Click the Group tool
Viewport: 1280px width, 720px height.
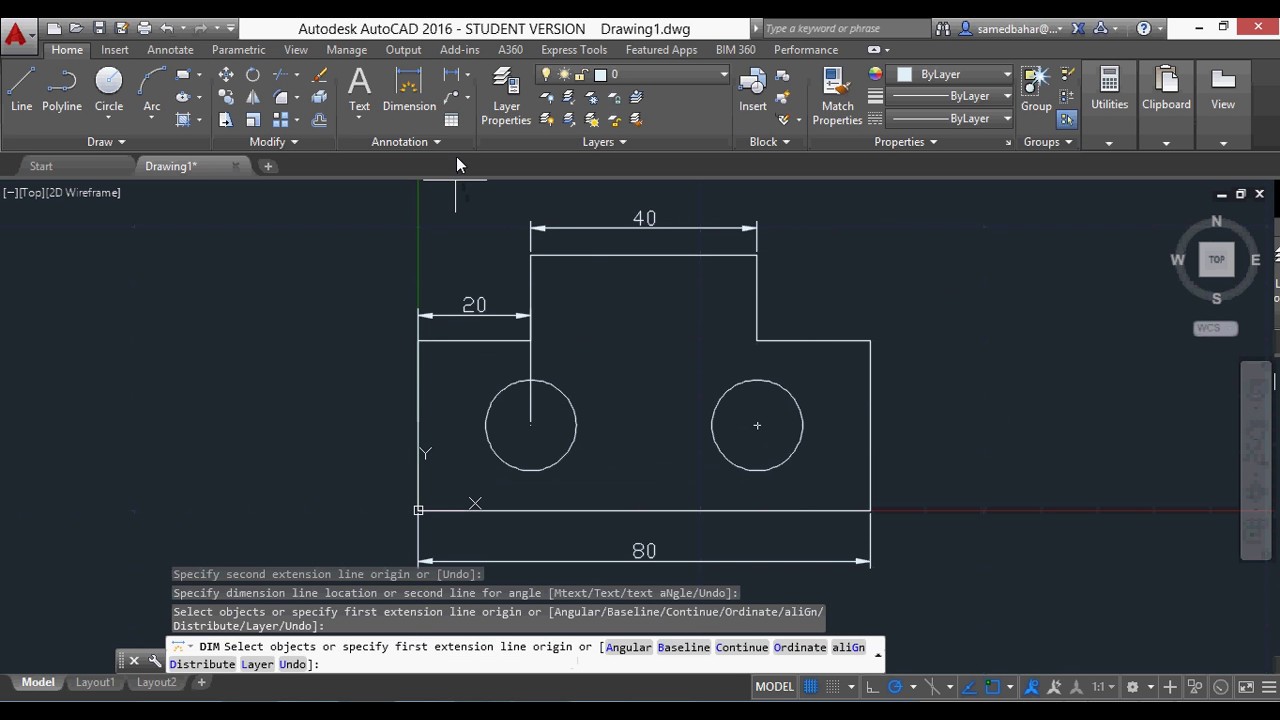pos(1036,89)
